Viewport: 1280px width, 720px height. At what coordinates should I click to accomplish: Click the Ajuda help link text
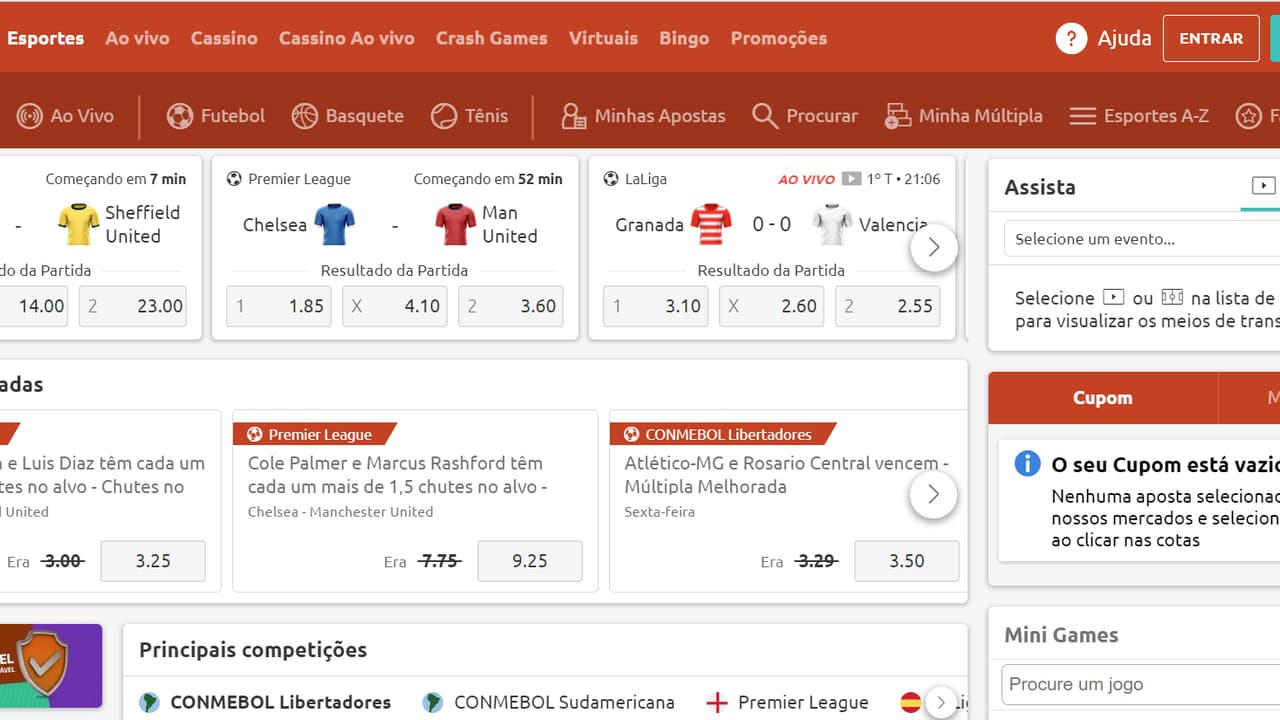[x=1124, y=38]
